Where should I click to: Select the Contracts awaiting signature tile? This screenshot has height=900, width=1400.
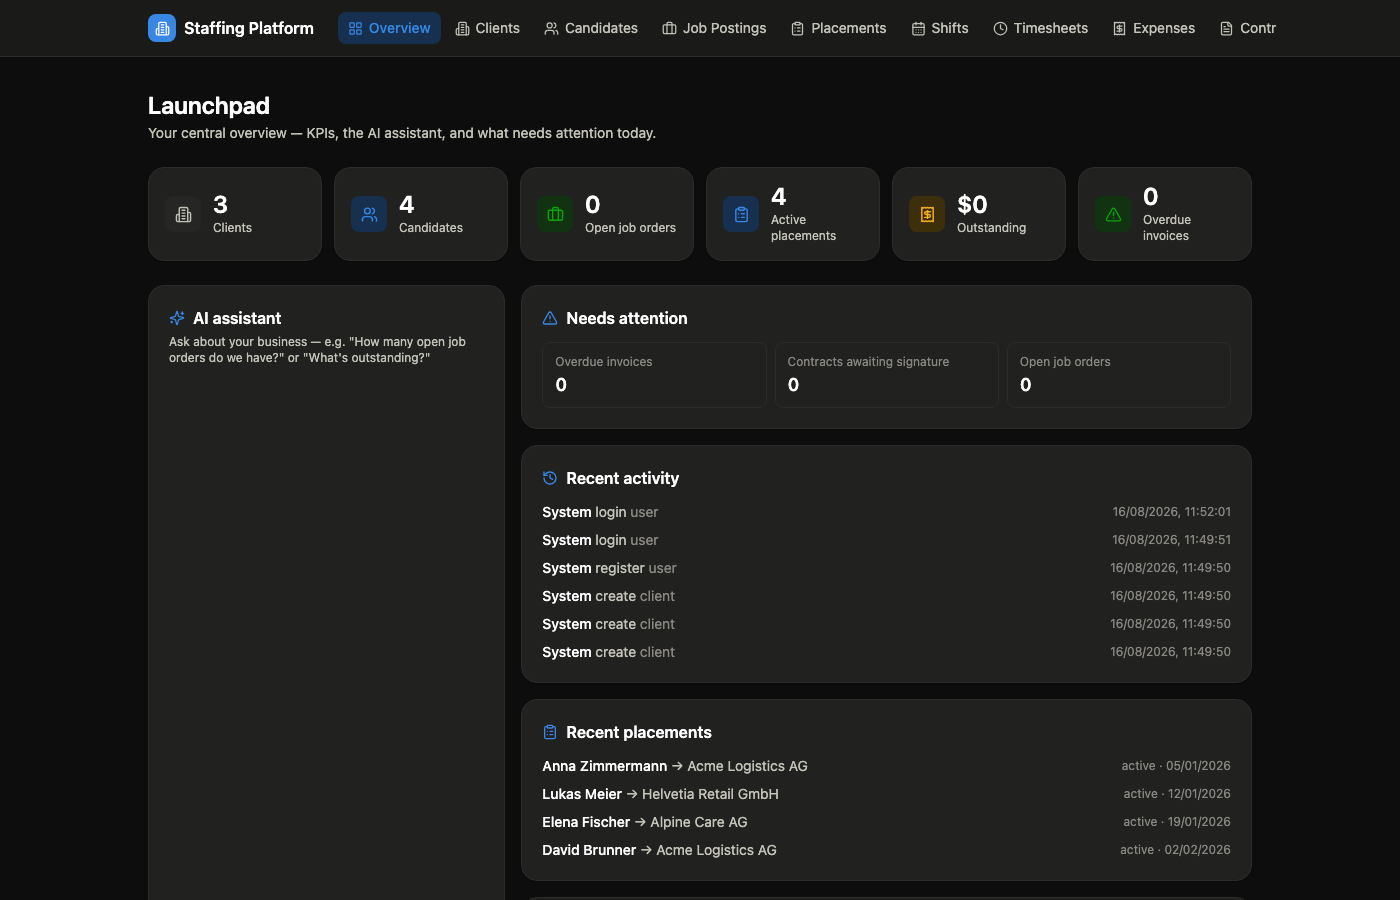pyautogui.click(x=887, y=375)
